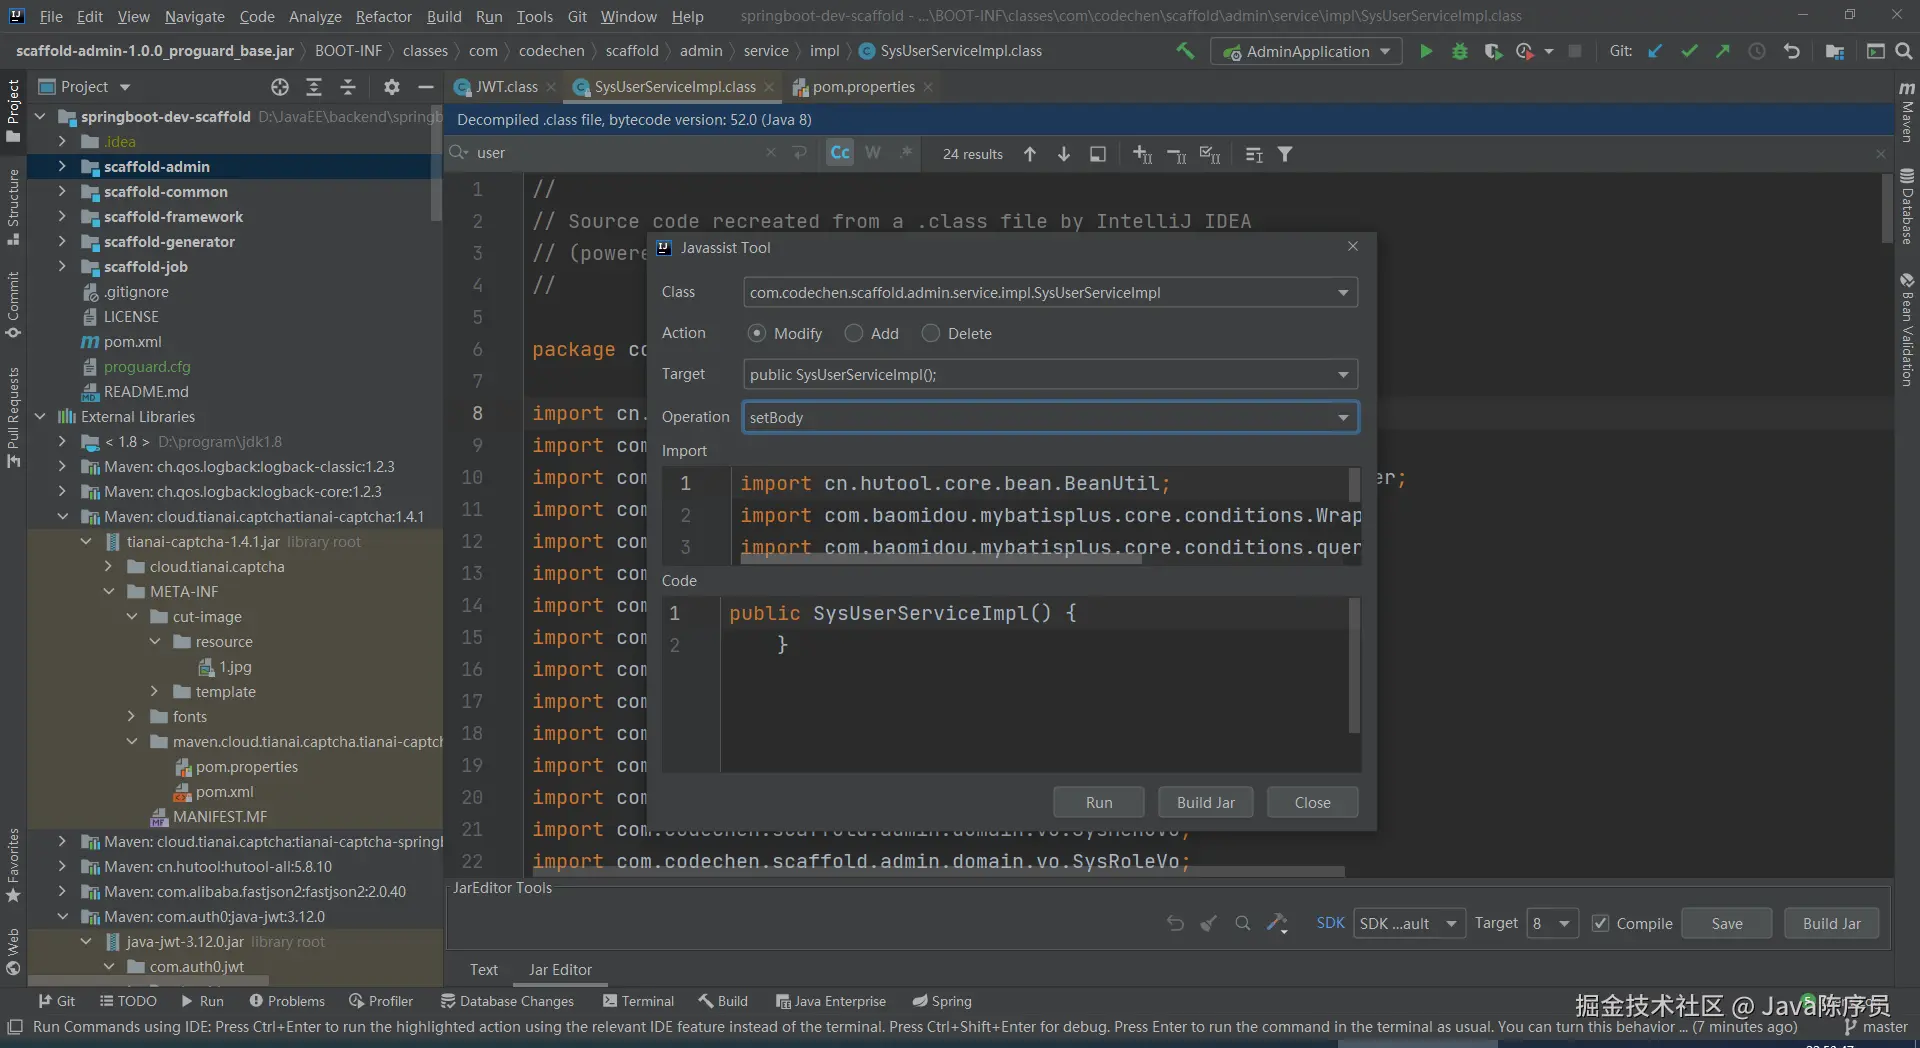Select the Delete action radio button
This screenshot has height=1048, width=1920.
point(931,333)
